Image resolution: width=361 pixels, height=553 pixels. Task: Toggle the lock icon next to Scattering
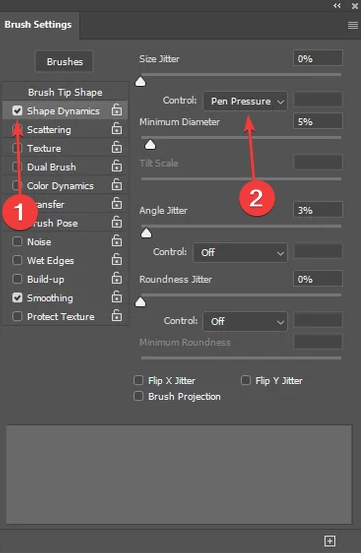point(117,129)
